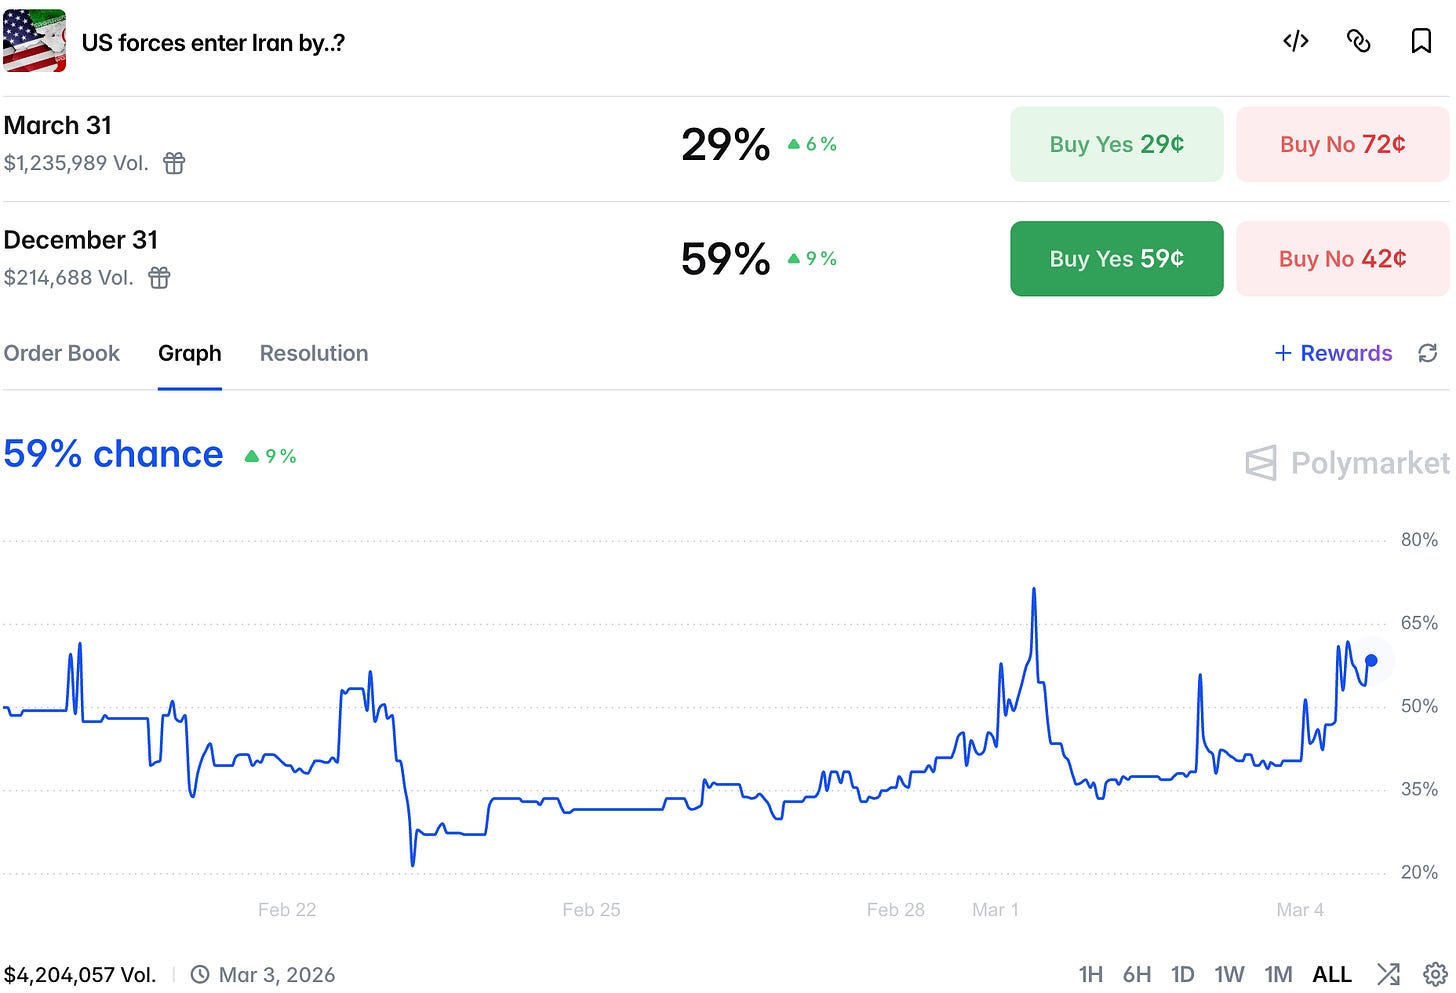
Task: Buy No 42¢ for December 31
Action: click(x=1343, y=259)
